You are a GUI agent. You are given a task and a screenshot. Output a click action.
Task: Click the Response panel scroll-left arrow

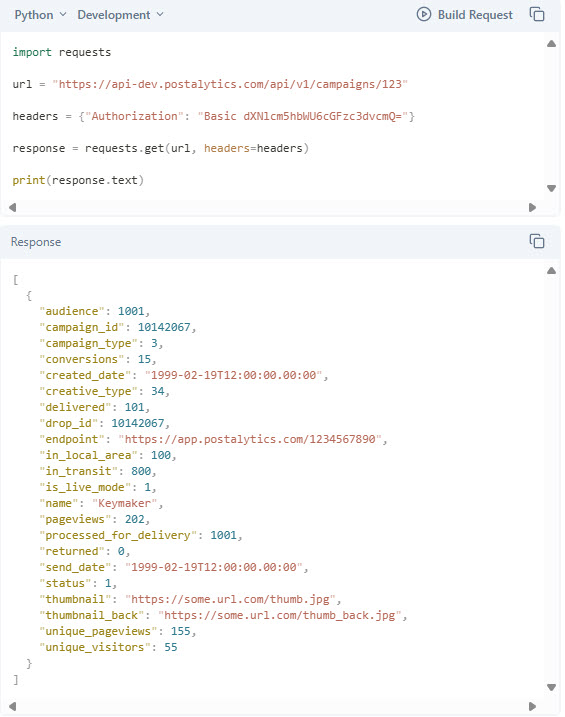12,706
